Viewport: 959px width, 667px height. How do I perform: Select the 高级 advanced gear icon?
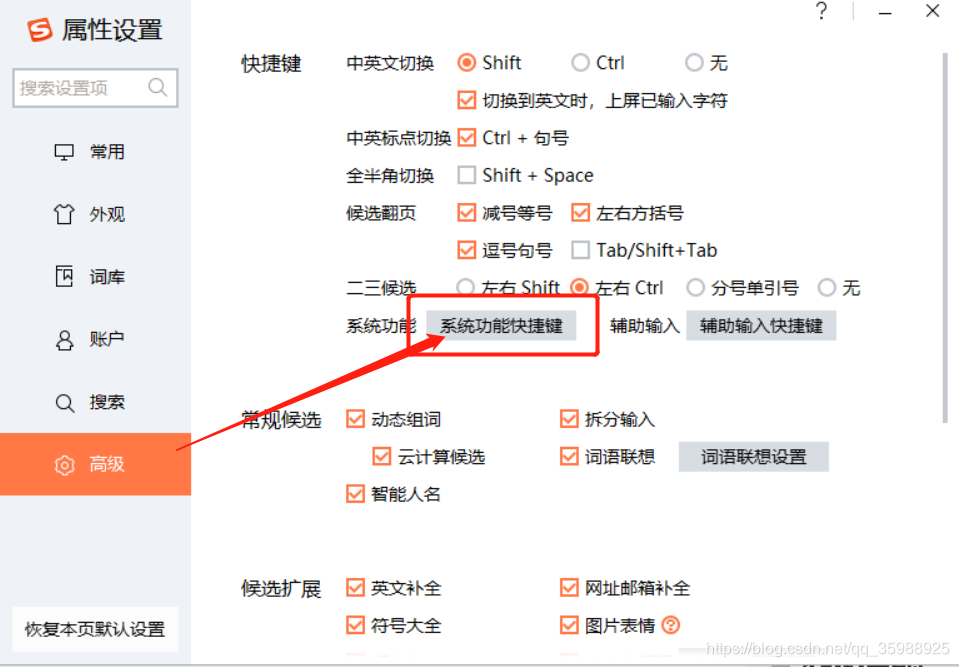[x=64, y=464]
